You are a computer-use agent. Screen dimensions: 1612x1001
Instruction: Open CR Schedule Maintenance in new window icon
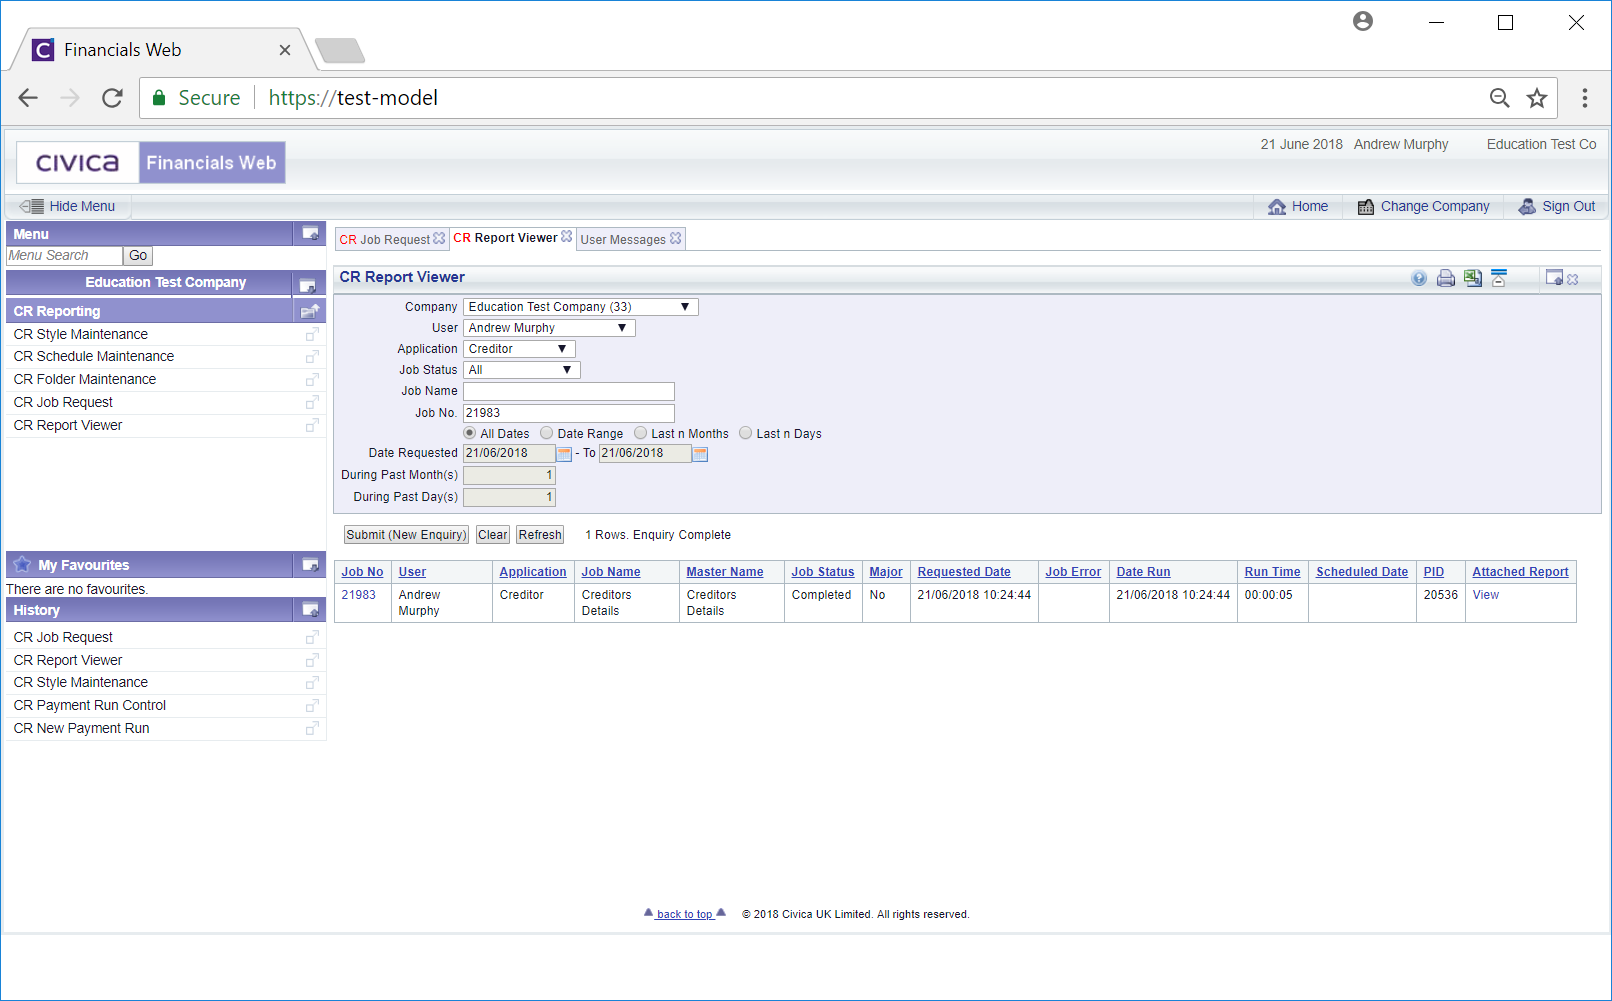[x=312, y=357]
